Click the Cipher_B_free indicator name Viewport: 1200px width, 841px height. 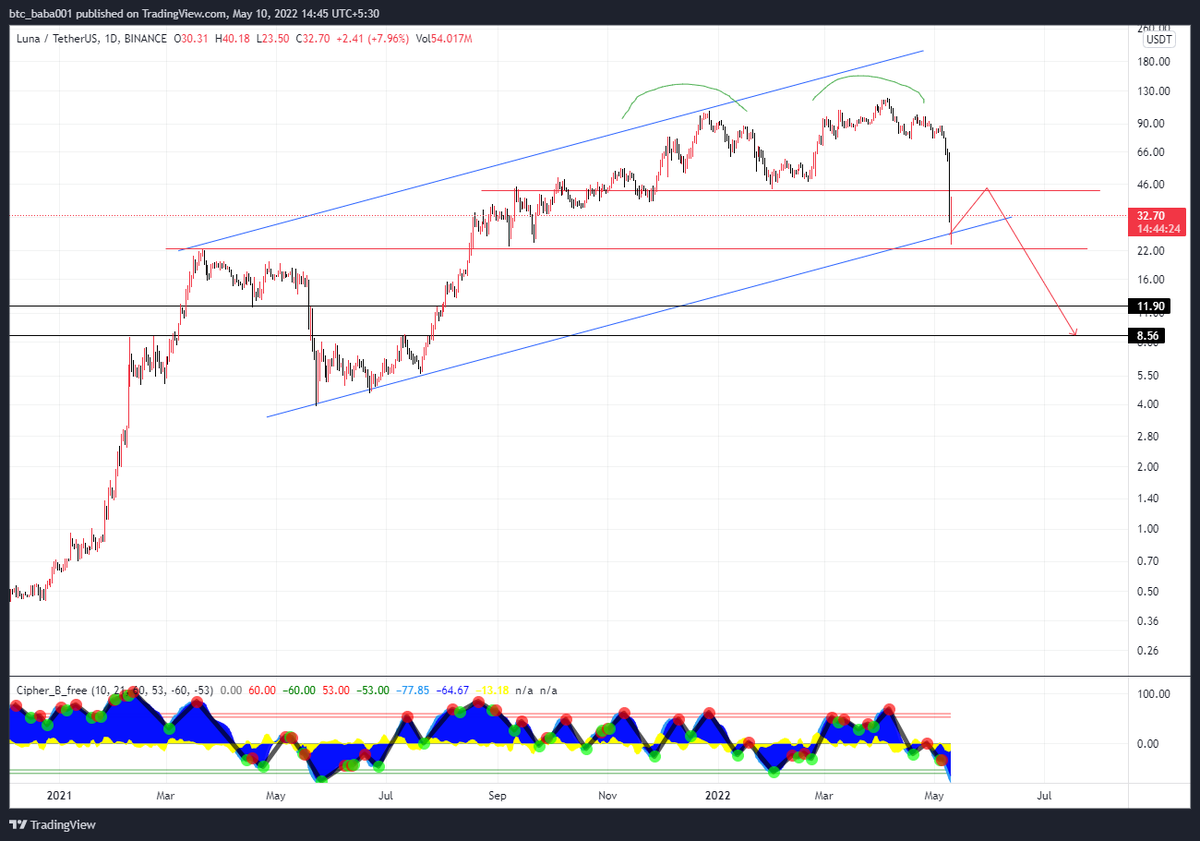50,691
